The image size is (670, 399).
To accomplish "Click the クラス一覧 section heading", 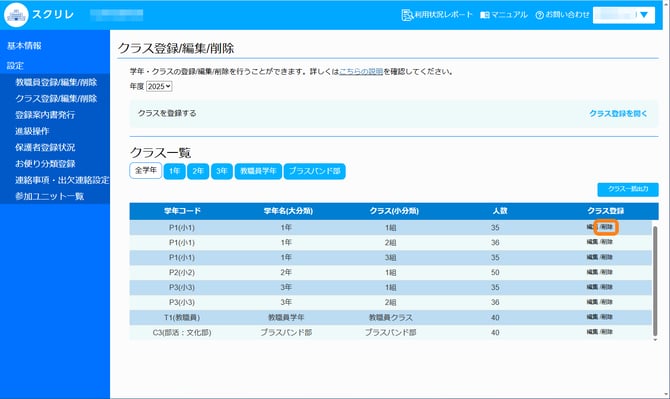I will click(x=160, y=153).
